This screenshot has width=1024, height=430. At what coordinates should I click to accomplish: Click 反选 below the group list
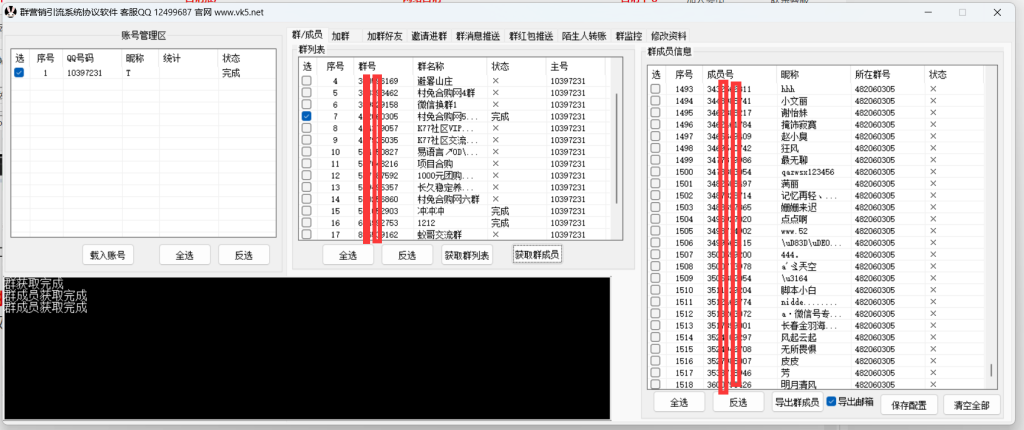[x=407, y=256]
